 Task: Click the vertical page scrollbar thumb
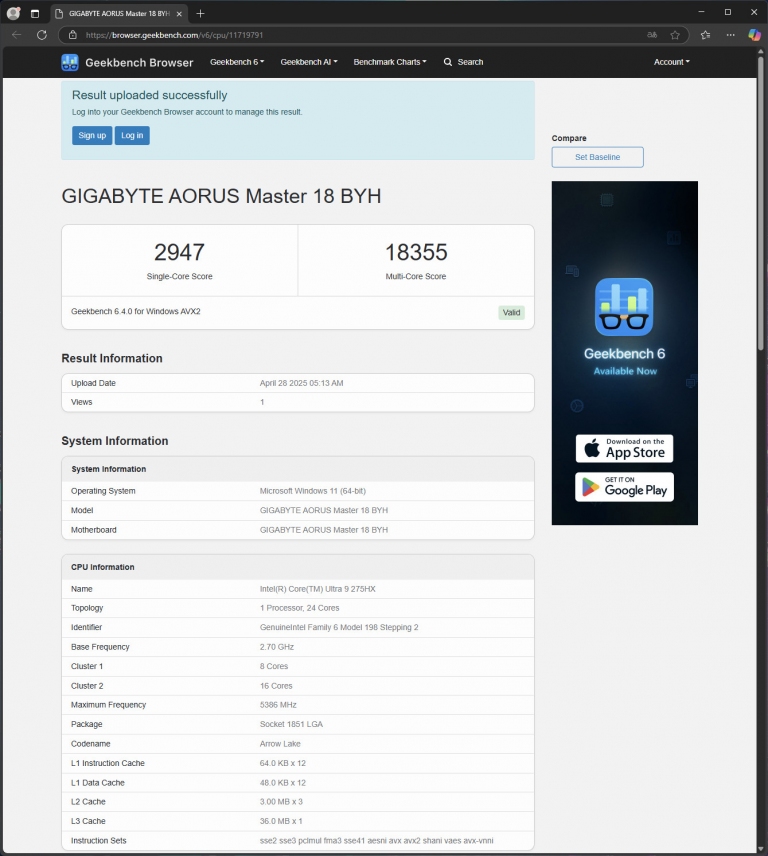point(761,202)
